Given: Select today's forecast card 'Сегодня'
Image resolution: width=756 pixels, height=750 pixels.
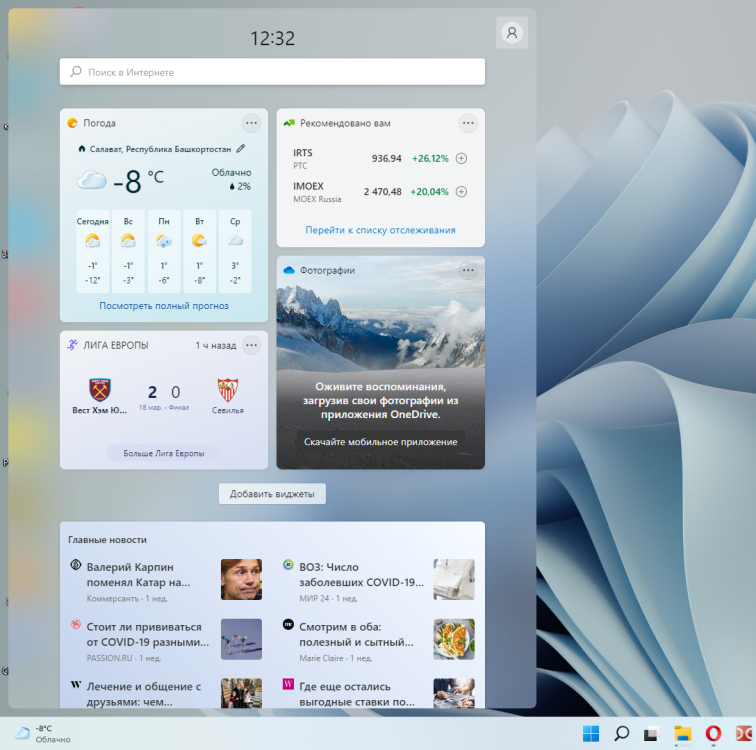Looking at the screenshot, I should pos(93,251).
